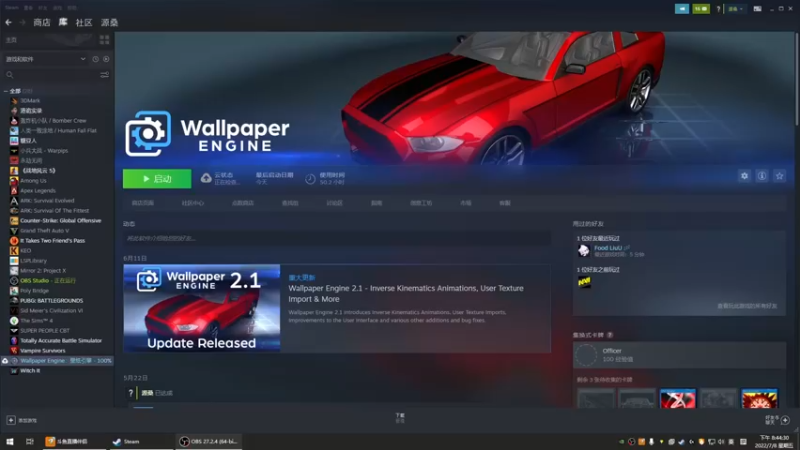
Task: Show Wallpaper Engine info icon
Action: tap(762, 176)
